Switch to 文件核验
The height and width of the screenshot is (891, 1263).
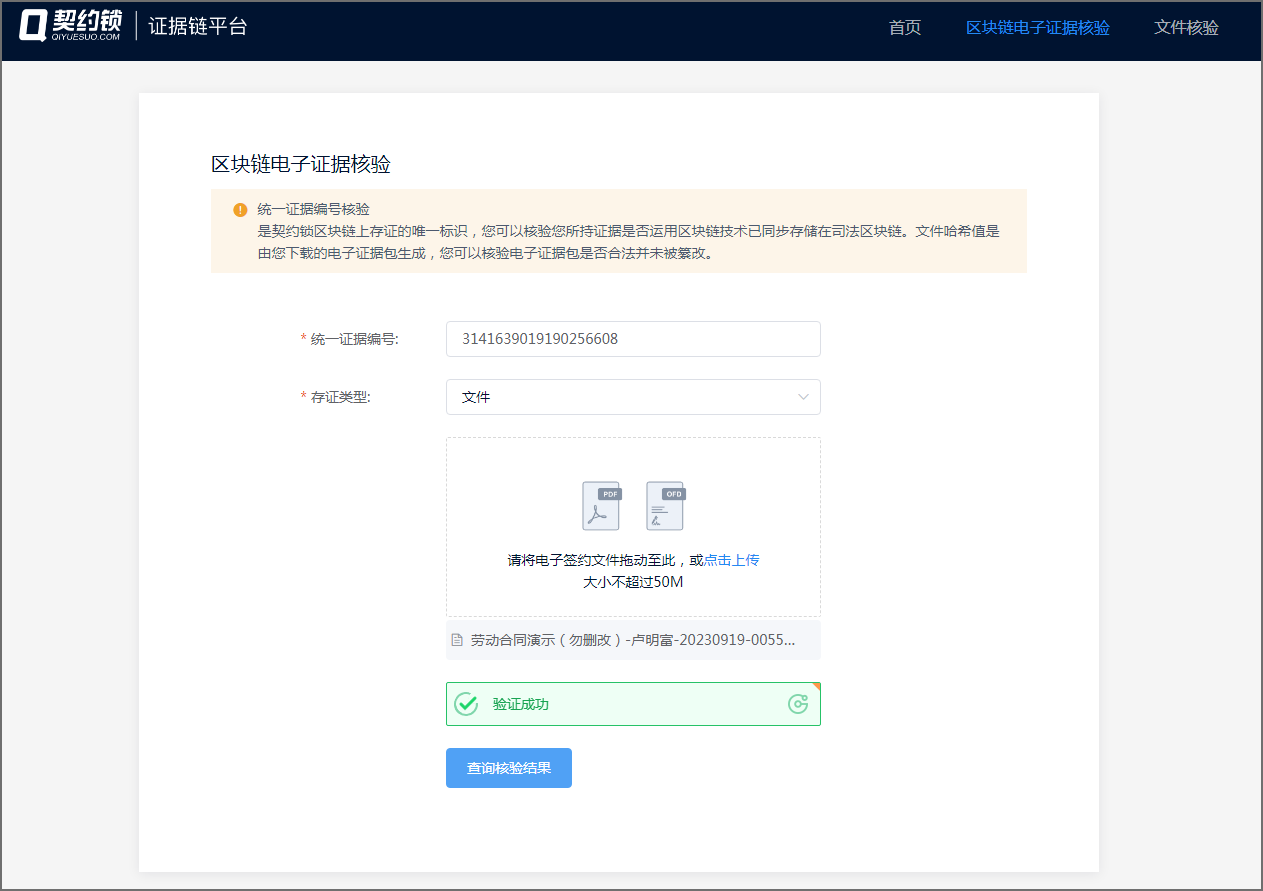[x=1186, y=28]
